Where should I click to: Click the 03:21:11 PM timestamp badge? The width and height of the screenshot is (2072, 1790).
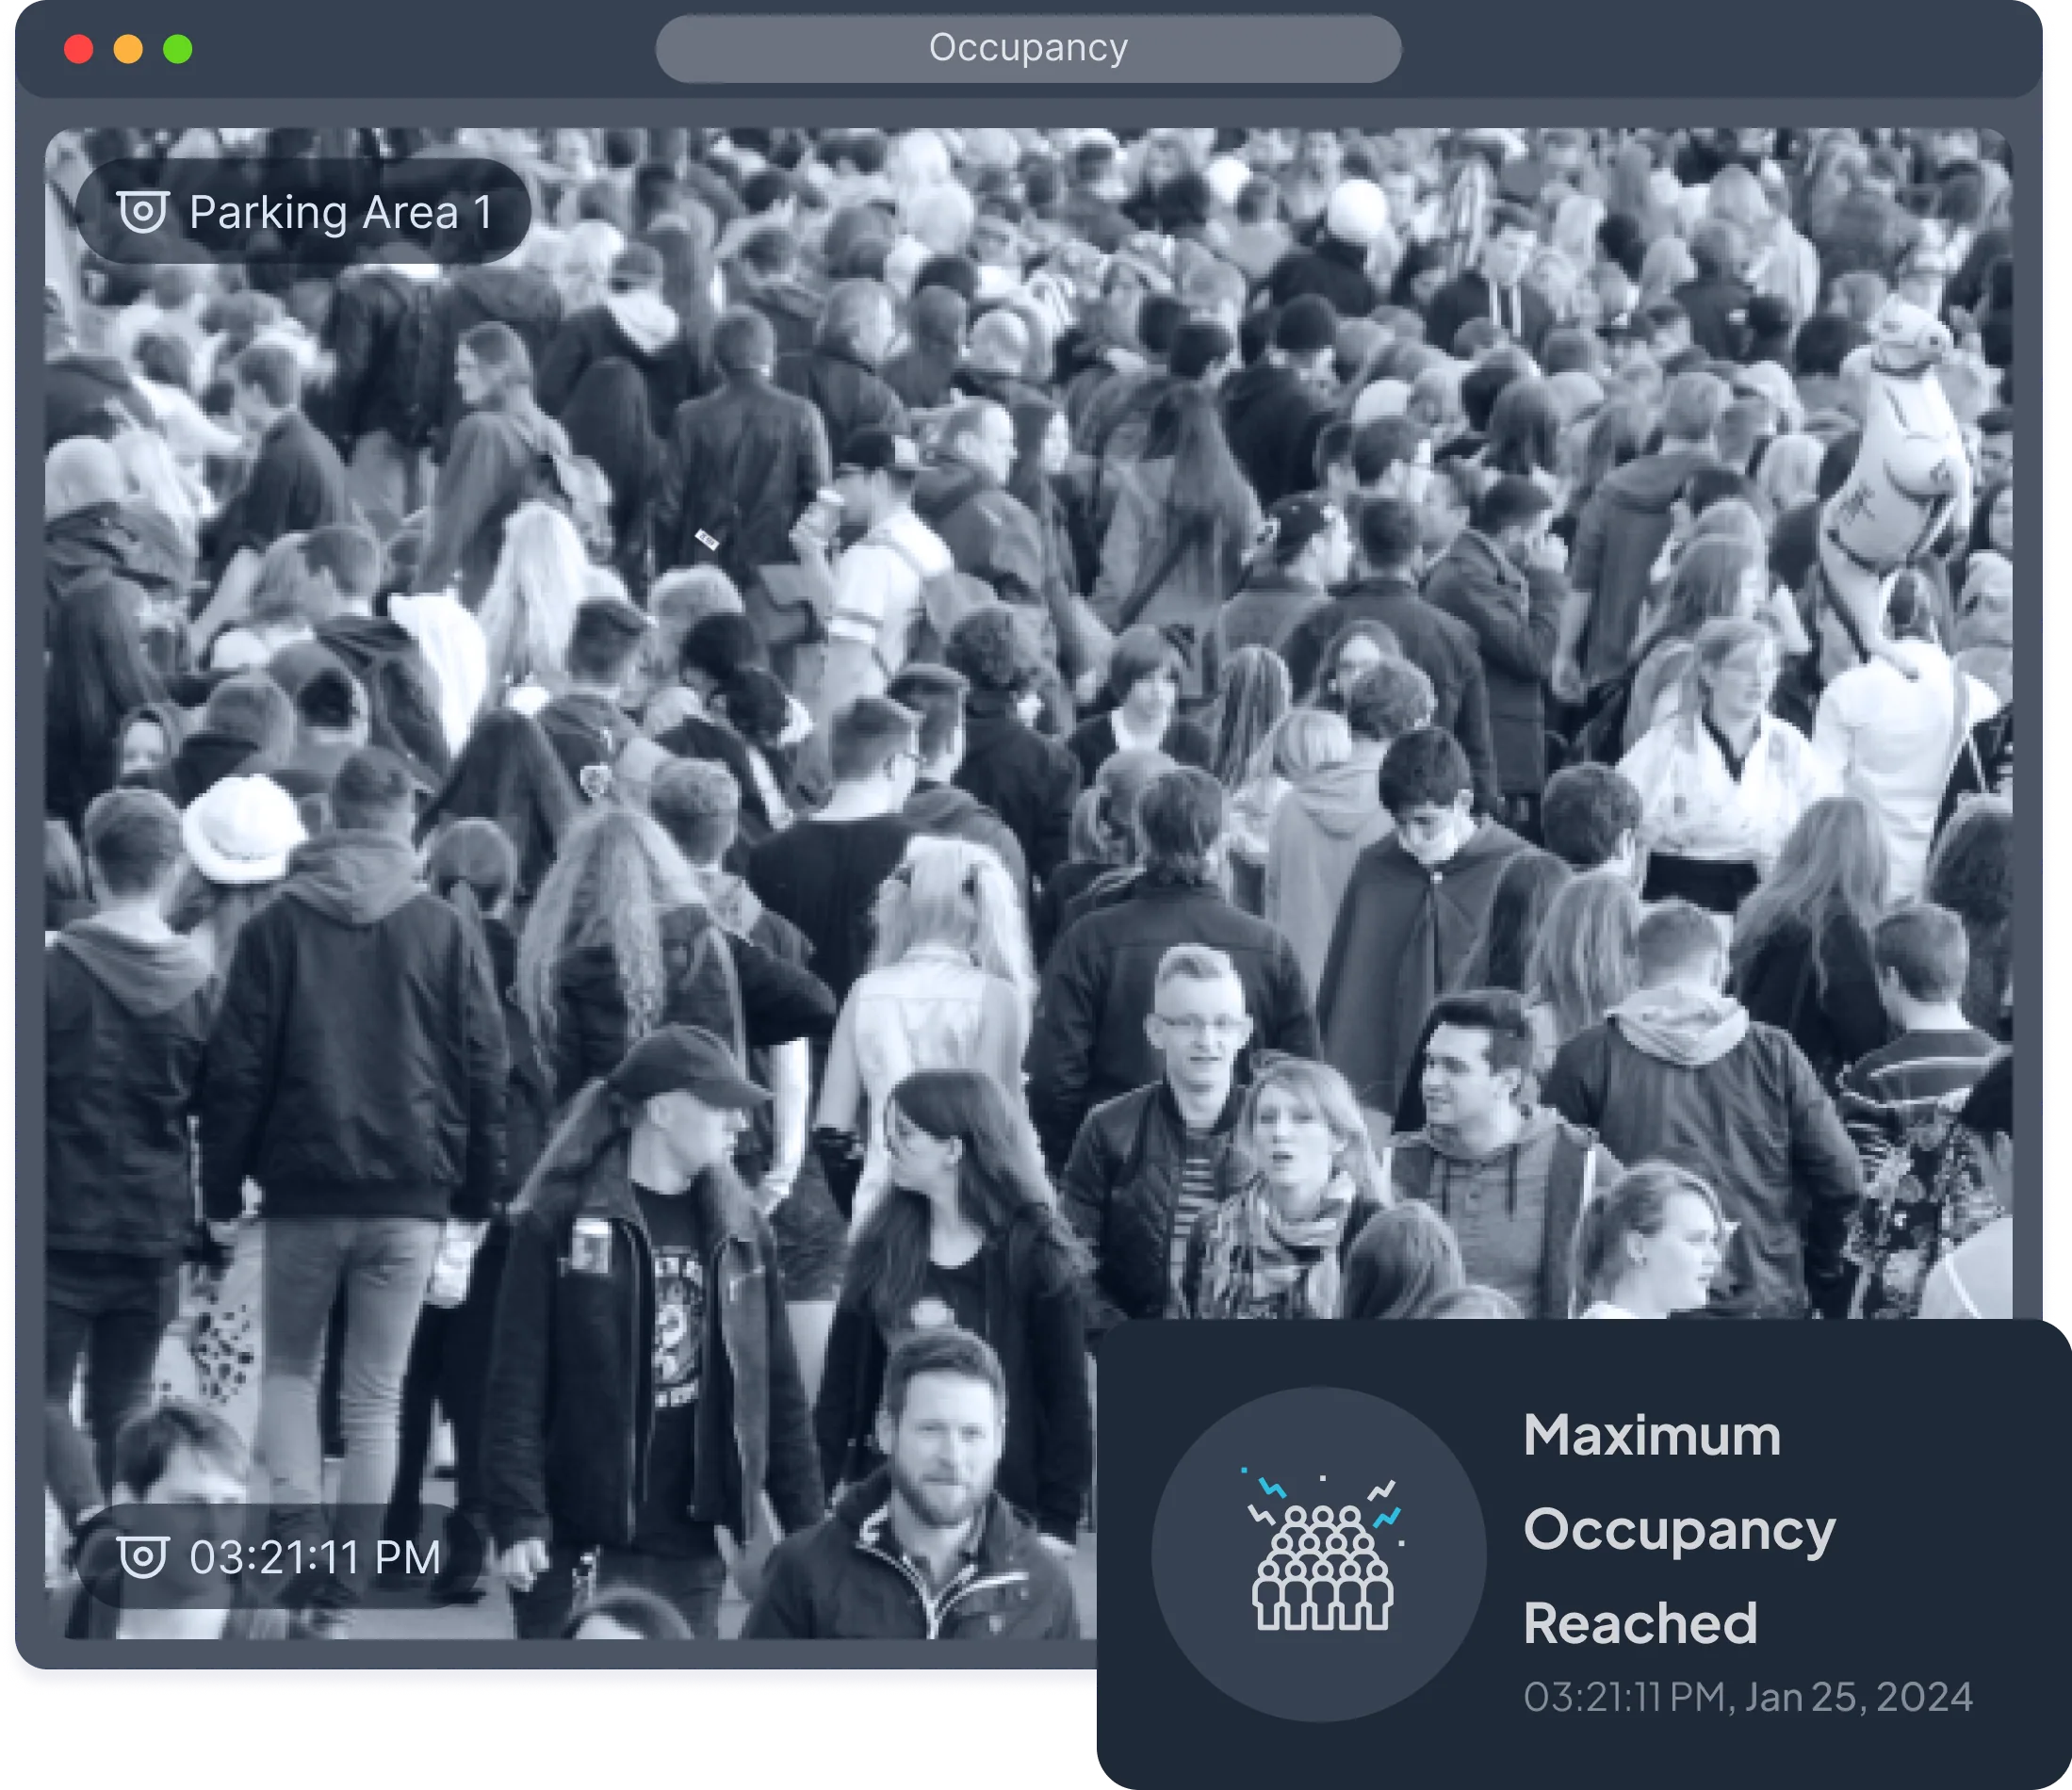[280, 1557]
